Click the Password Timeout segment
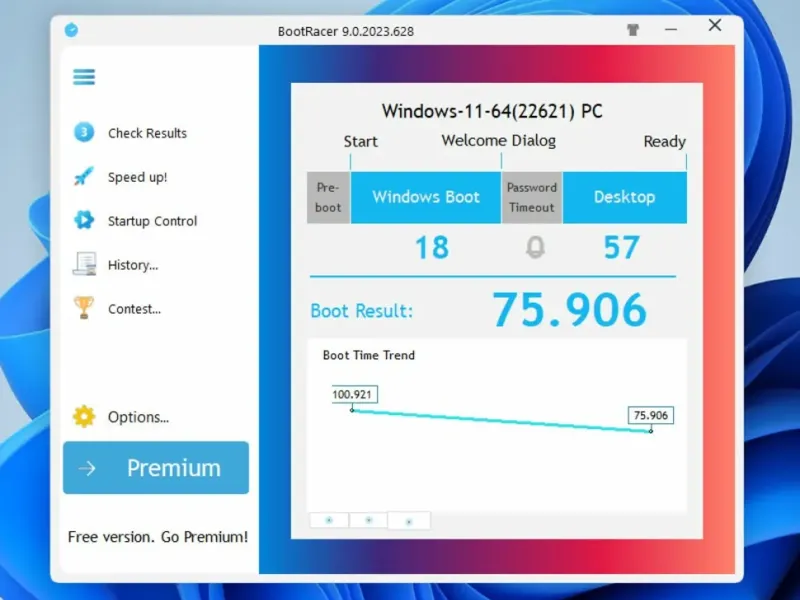The width and height of the screenshot is (800, 600). 532,197
